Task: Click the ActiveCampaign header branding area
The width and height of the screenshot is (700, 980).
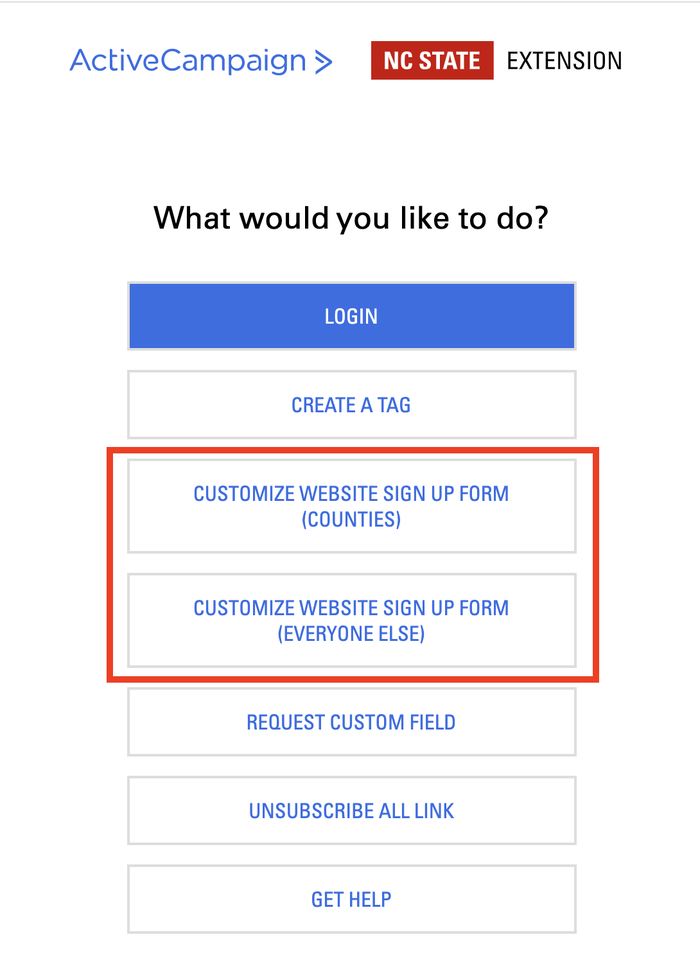Action: point(200,61)
